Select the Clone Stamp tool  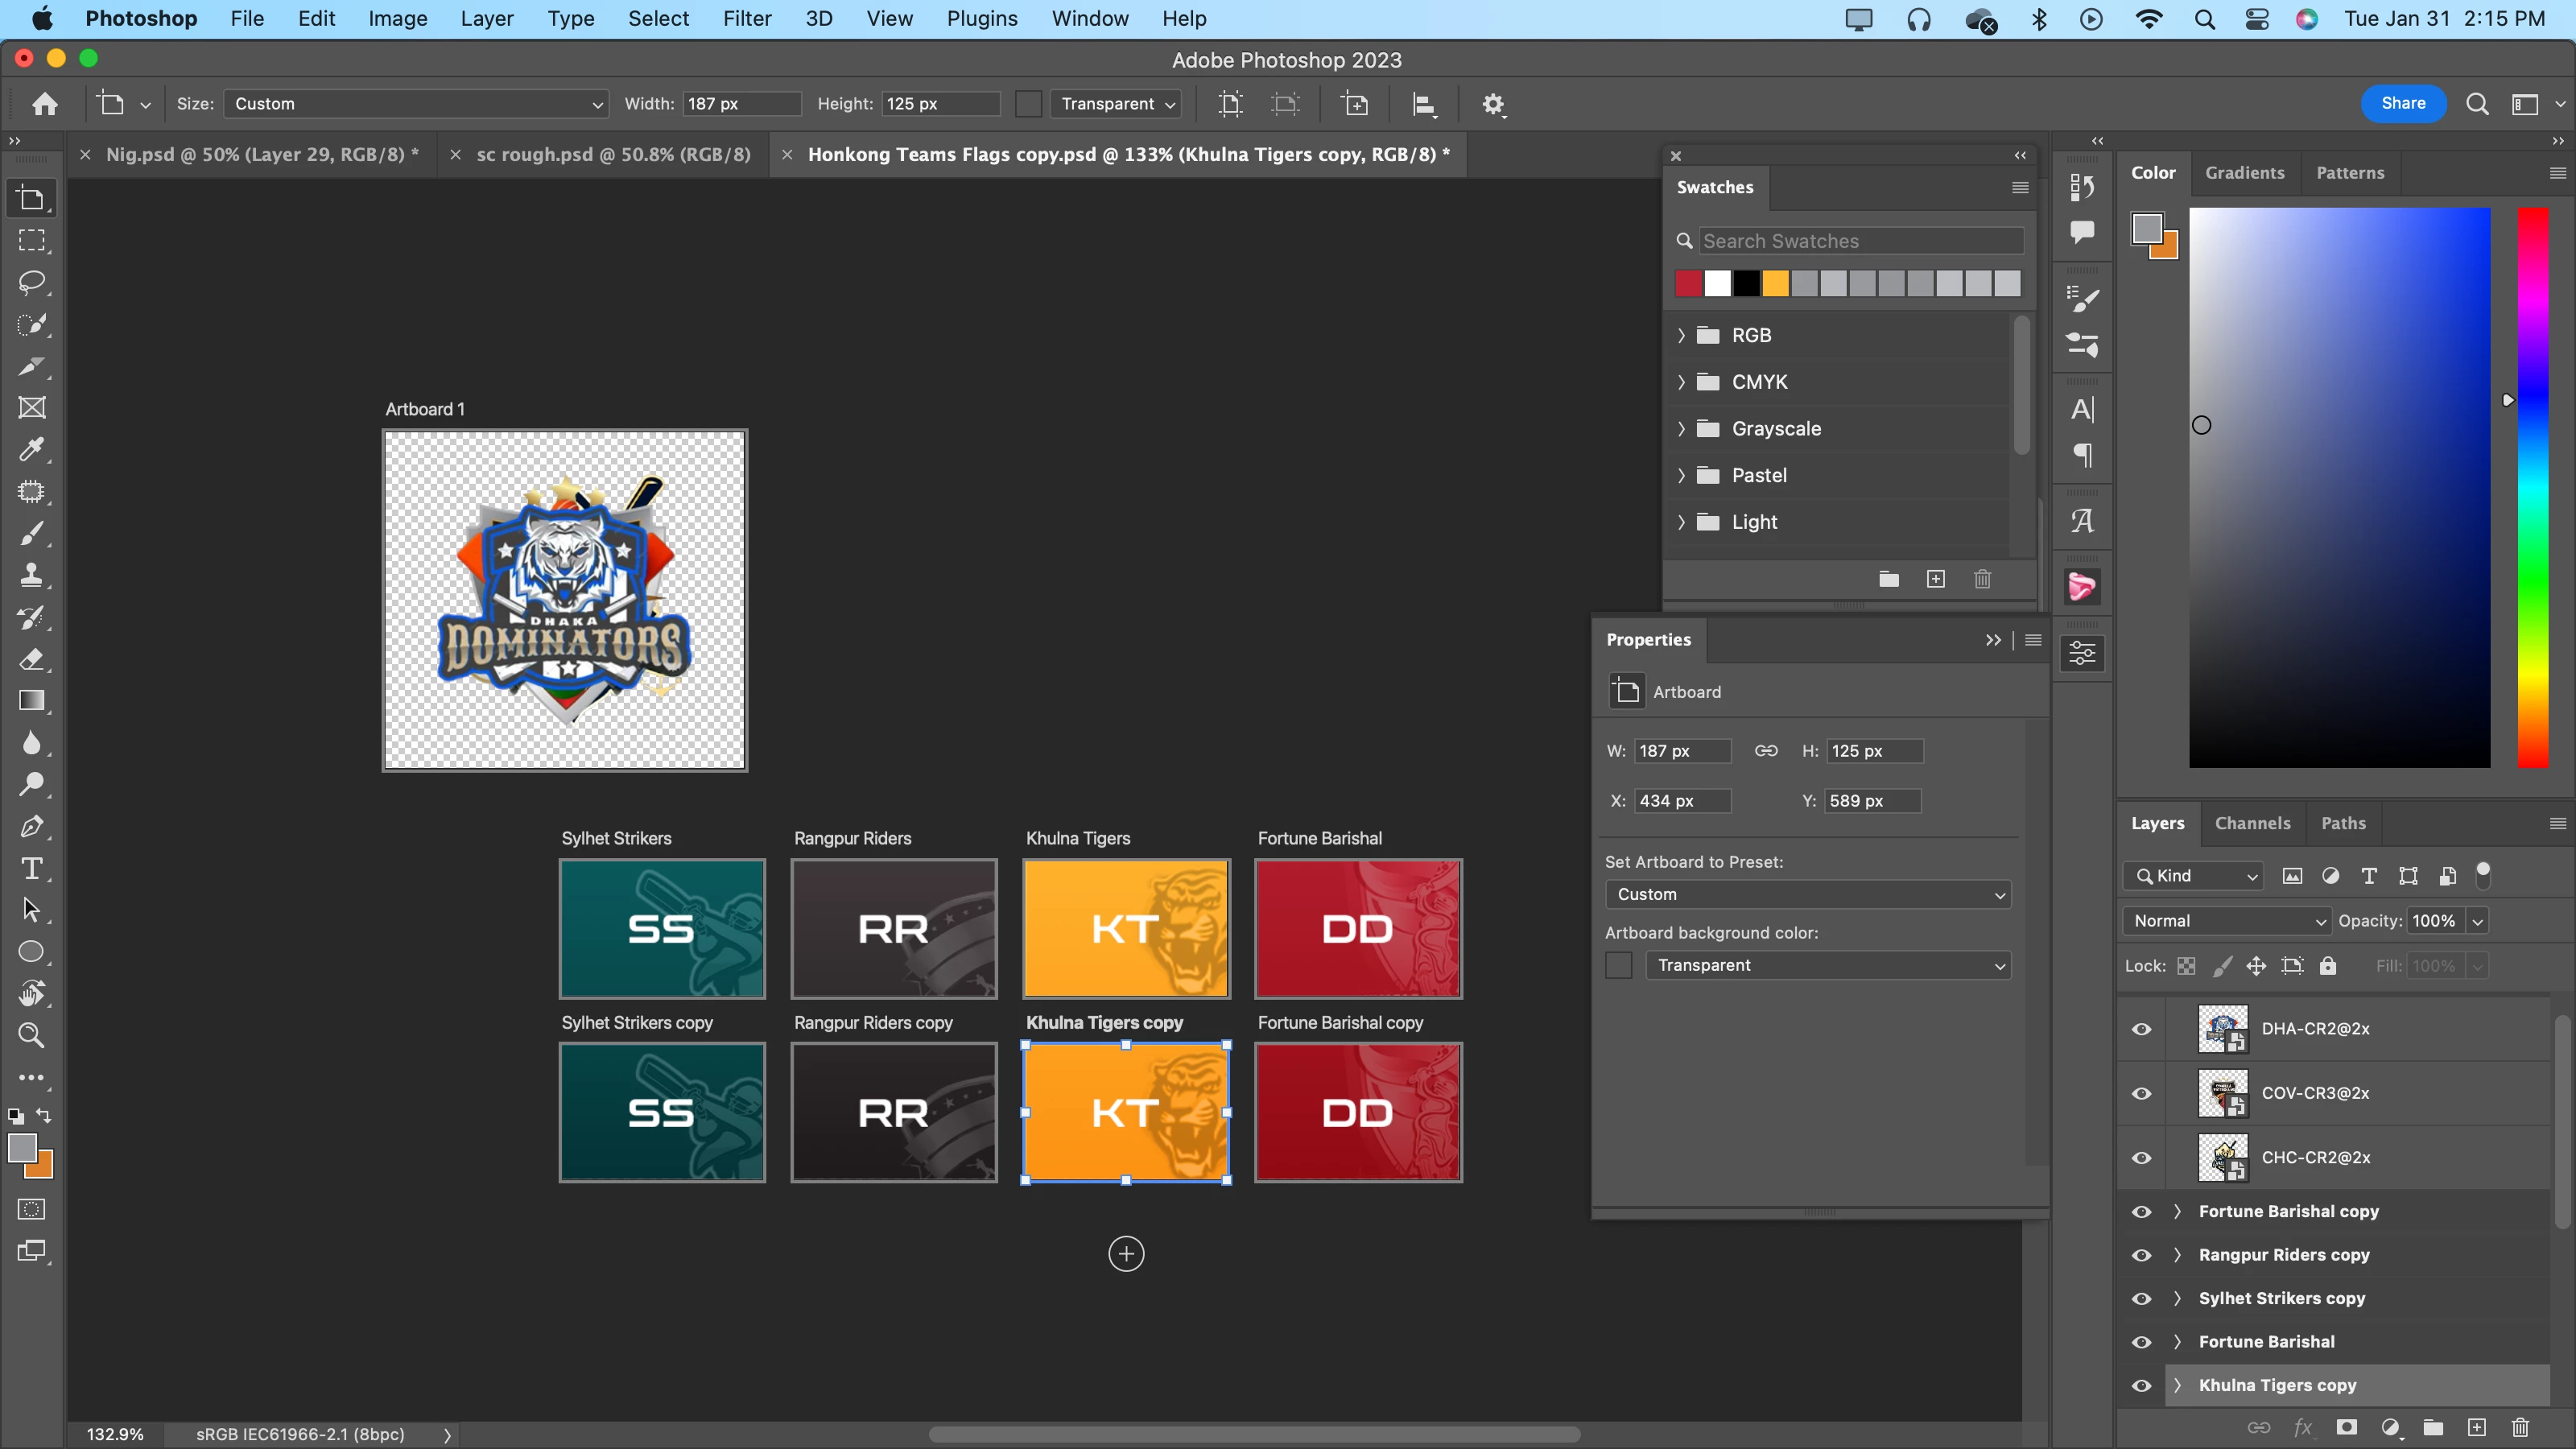(x=32, y=575)
